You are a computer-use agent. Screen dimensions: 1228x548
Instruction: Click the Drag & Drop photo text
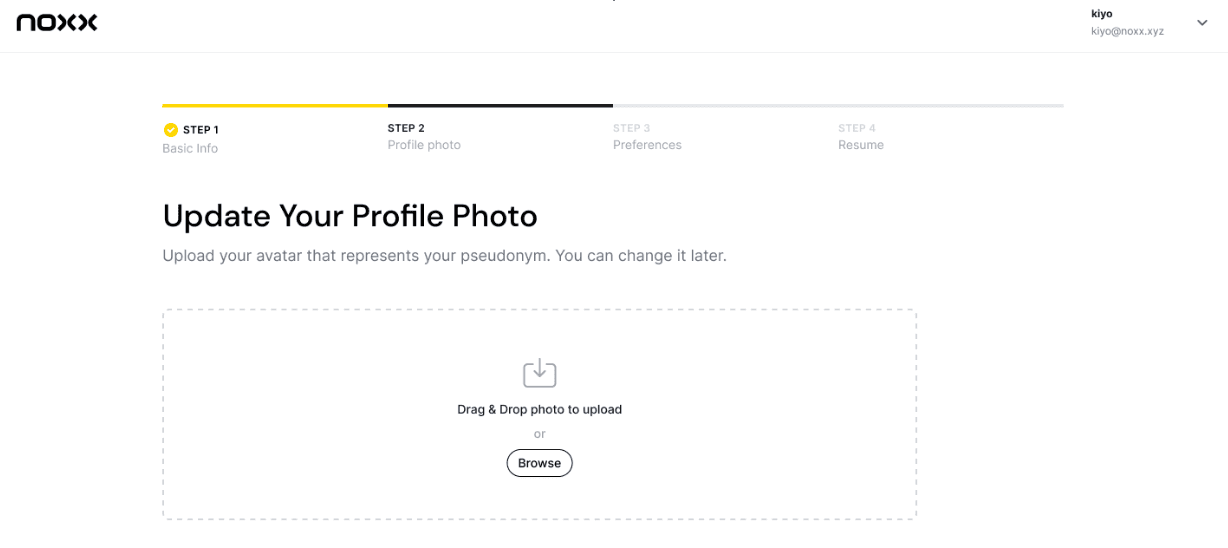[x=539, y=409]
